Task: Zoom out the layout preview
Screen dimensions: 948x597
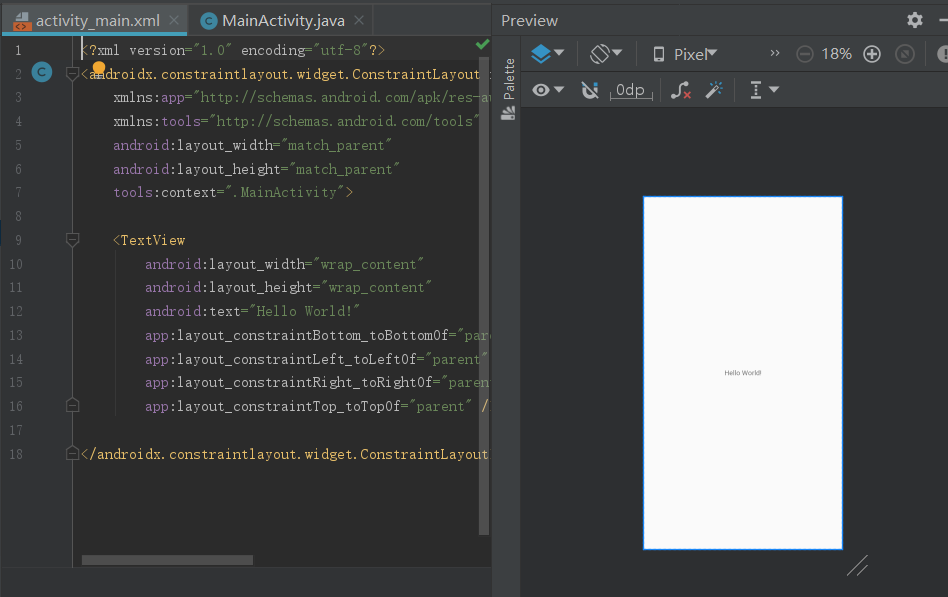Action: (804, 54)
